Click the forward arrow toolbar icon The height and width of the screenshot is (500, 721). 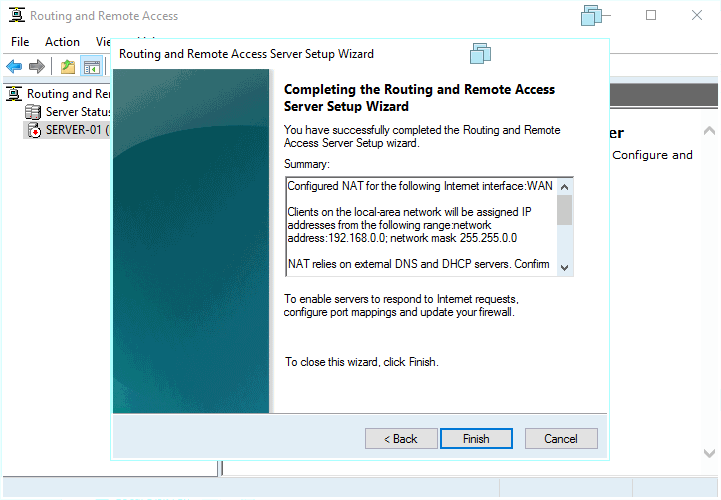tap(37, 67)
